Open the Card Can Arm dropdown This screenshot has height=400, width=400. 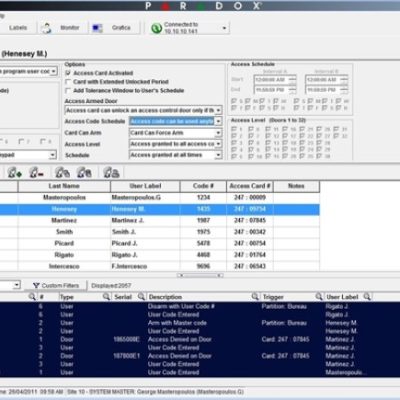click(x=218, y=133)
